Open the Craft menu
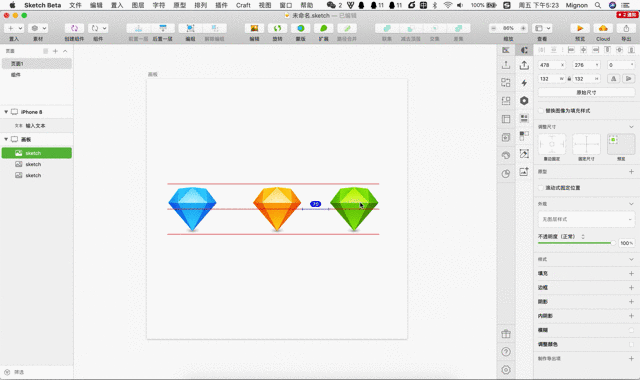640x380 pixels. 243,5
